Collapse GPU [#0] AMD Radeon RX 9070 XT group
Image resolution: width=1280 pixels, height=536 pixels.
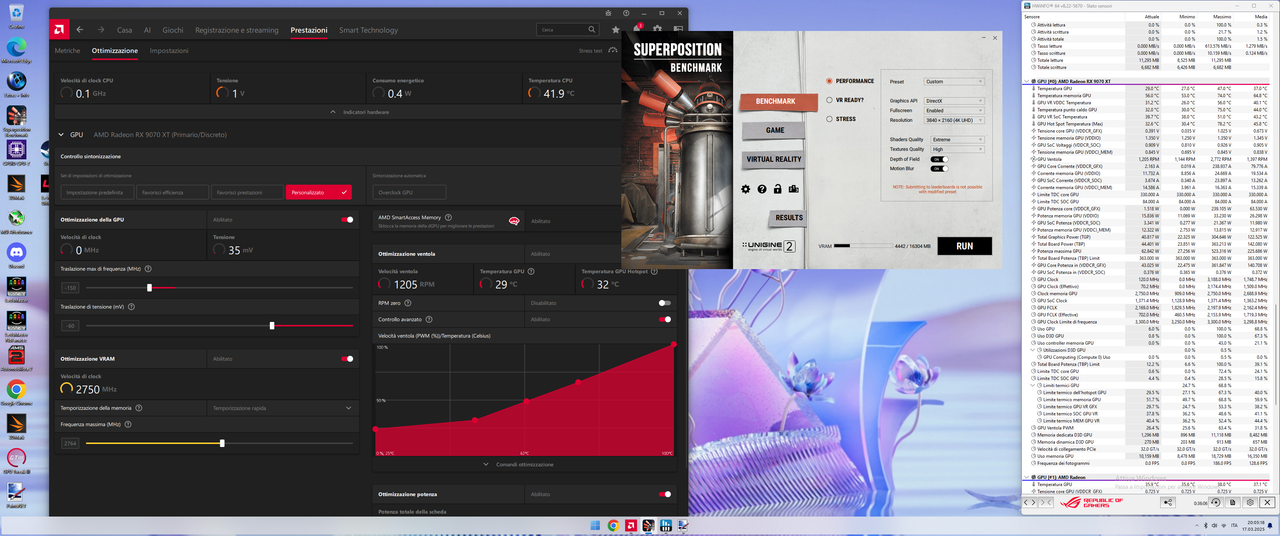pyautogui.click(x=1028, y=80)
